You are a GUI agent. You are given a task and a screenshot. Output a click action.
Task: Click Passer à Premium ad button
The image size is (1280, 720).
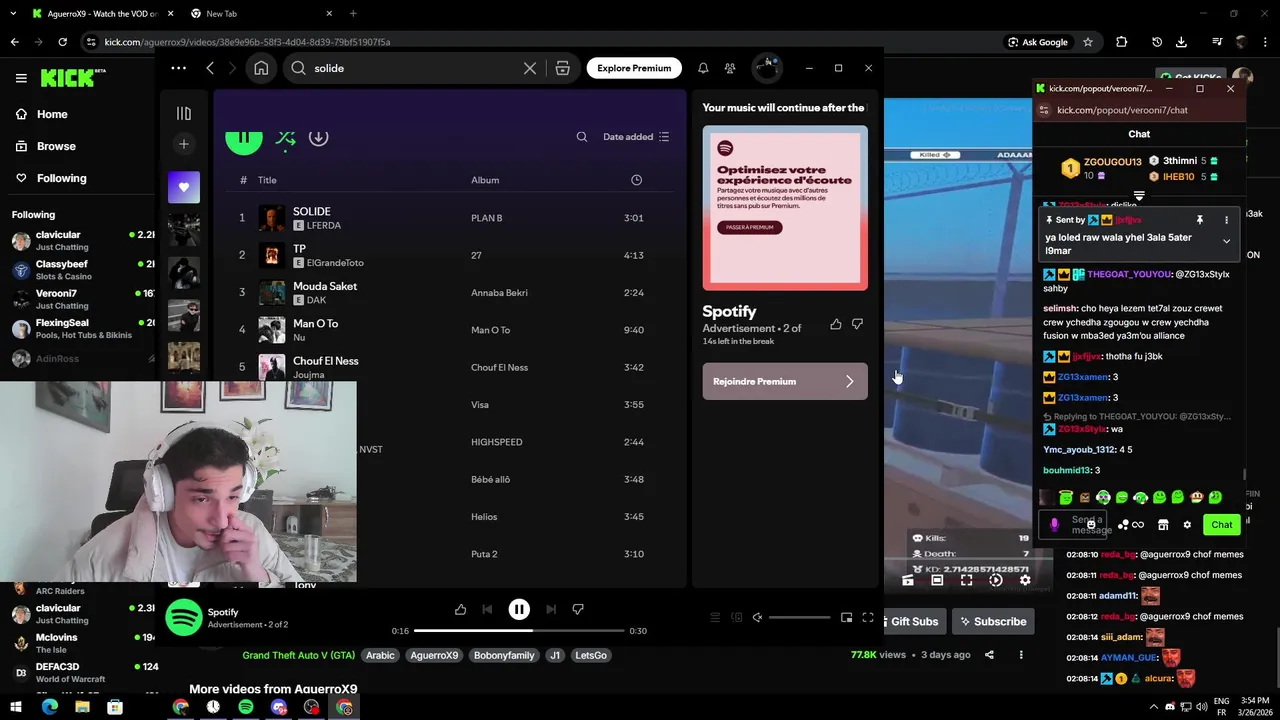pos(750,227)
